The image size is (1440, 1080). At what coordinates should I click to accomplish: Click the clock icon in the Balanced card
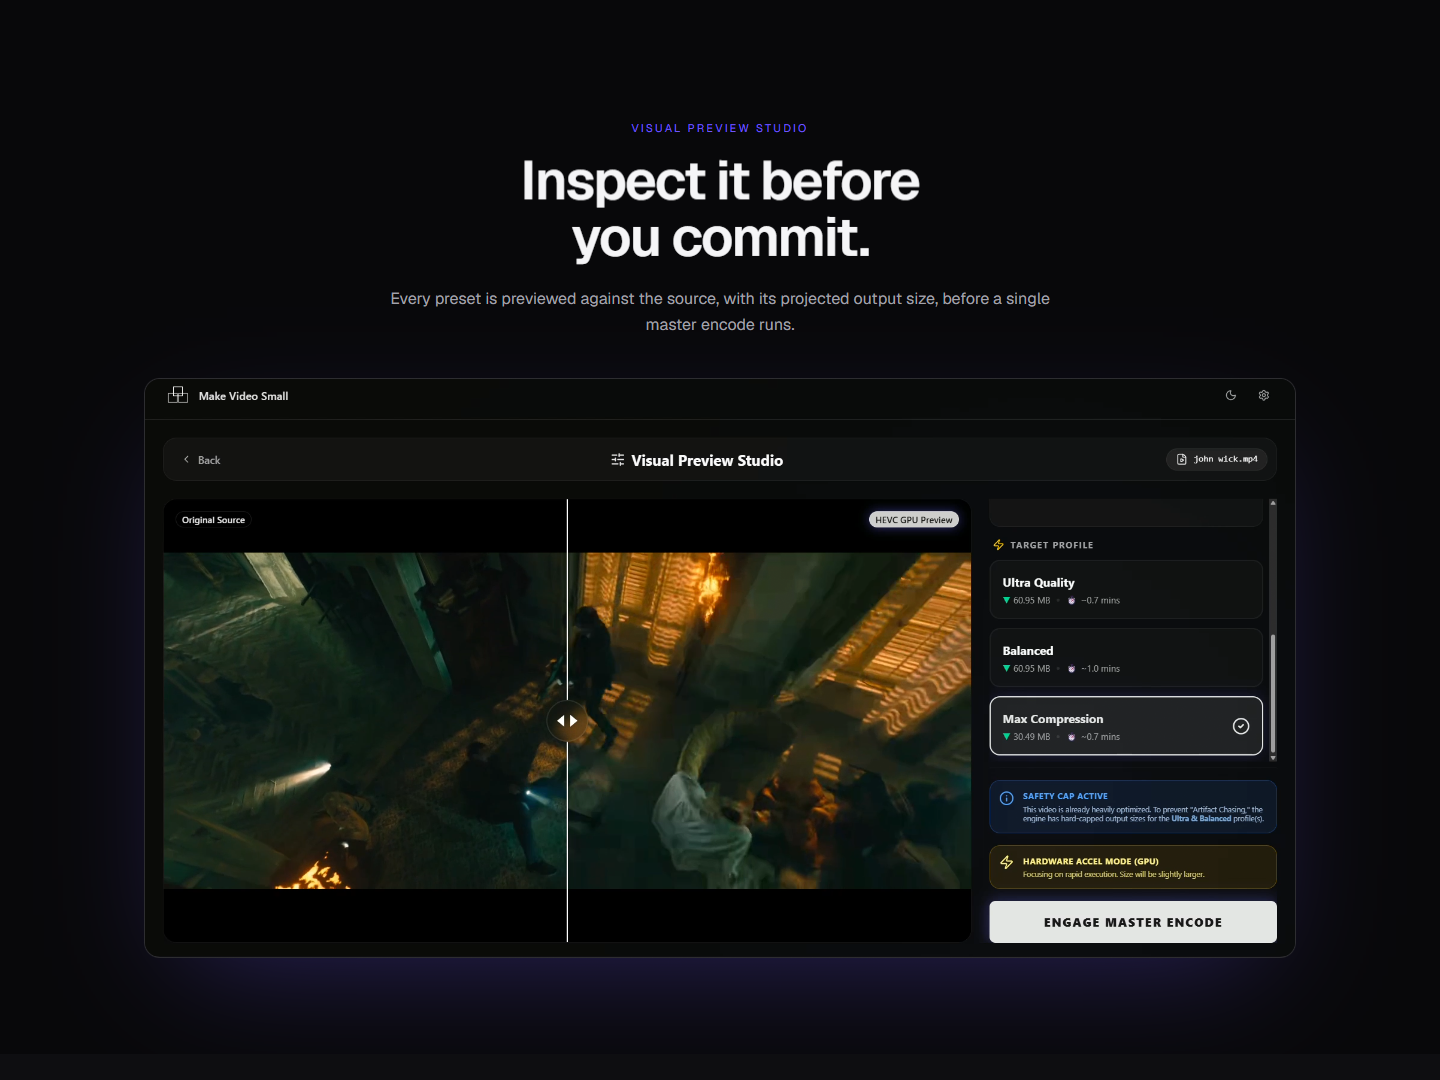click(1071, 669)
